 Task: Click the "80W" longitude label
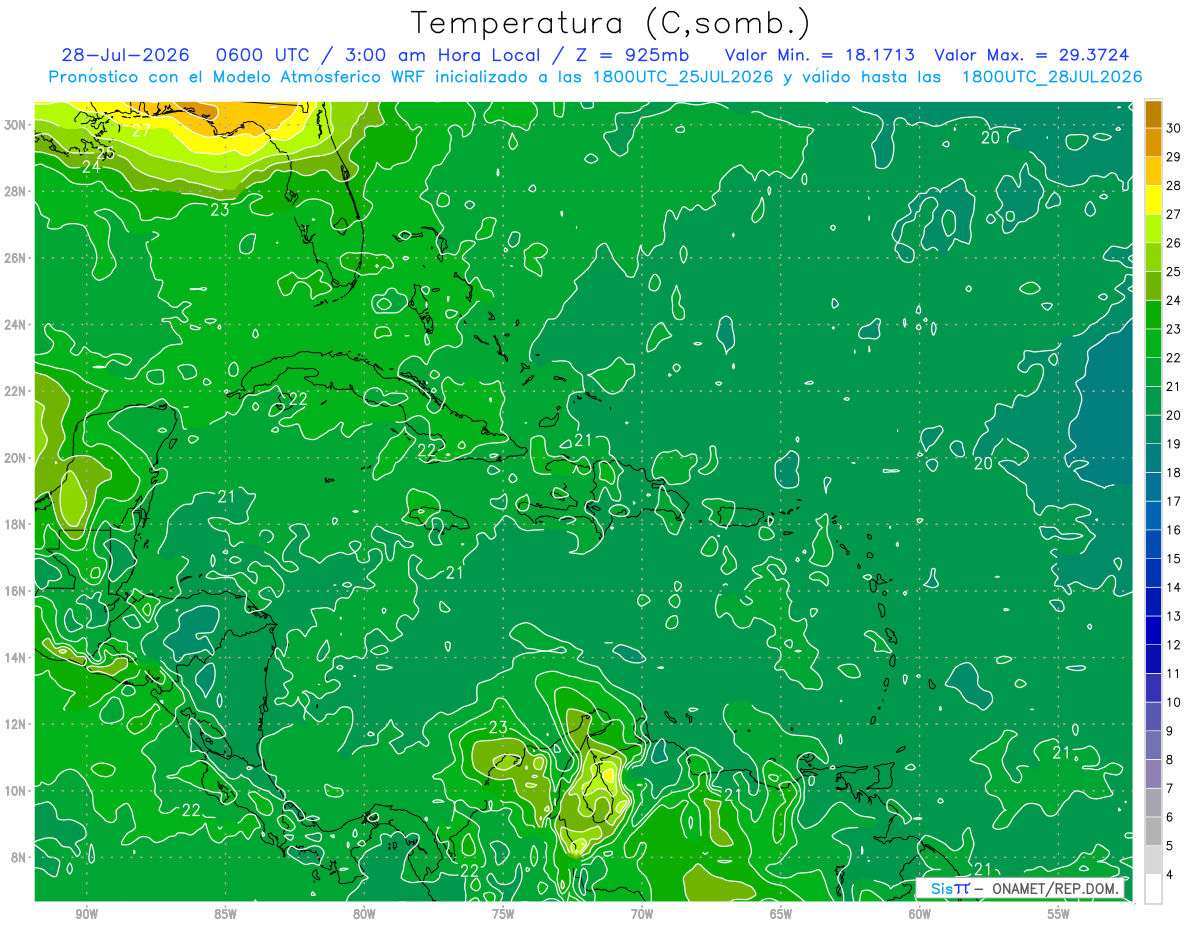(x=364, y=914)
